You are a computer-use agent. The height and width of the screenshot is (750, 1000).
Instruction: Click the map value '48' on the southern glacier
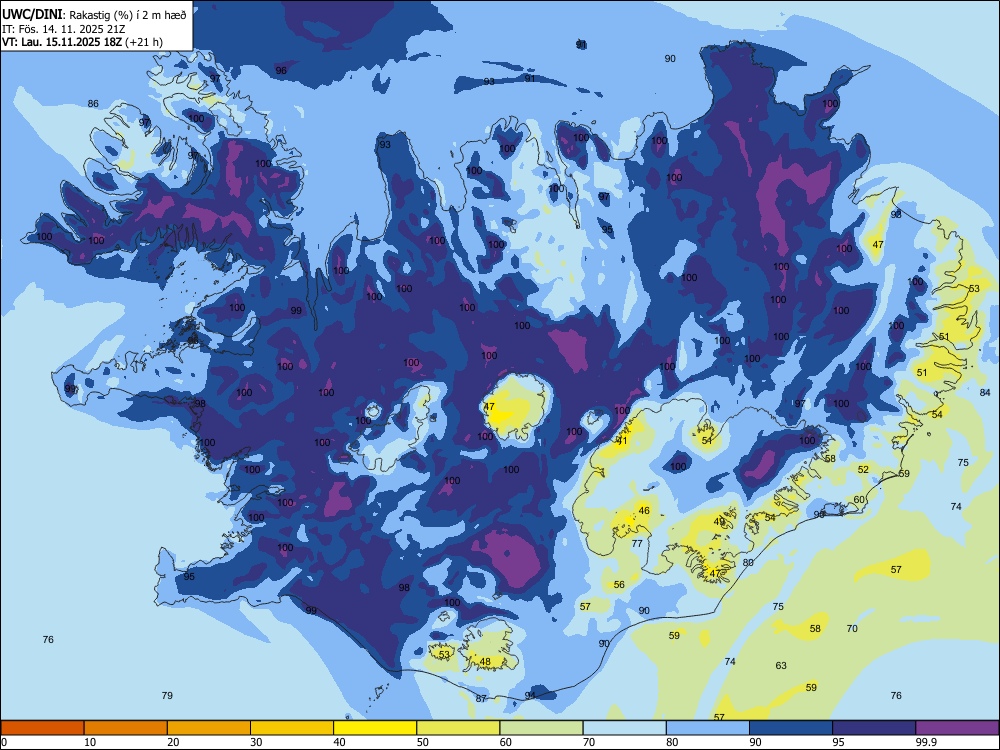tap(485, 662)
